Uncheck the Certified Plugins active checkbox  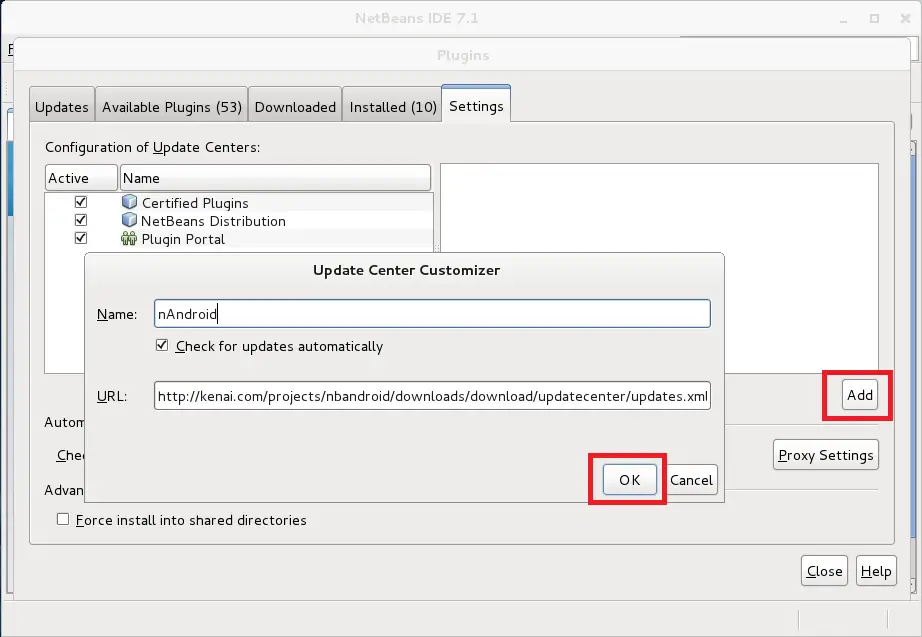[81, 202]
